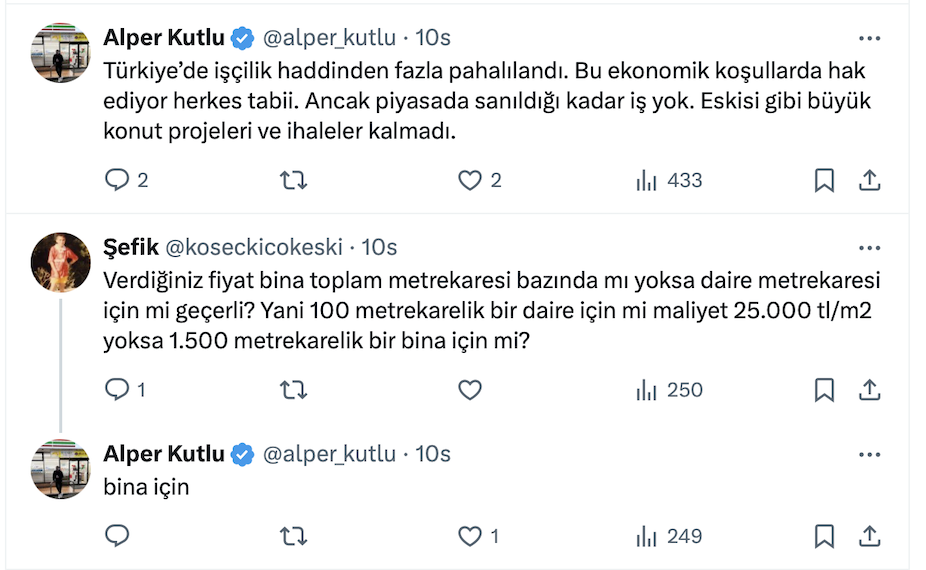Open more options on Şefik's tweet

click(870, 247)
